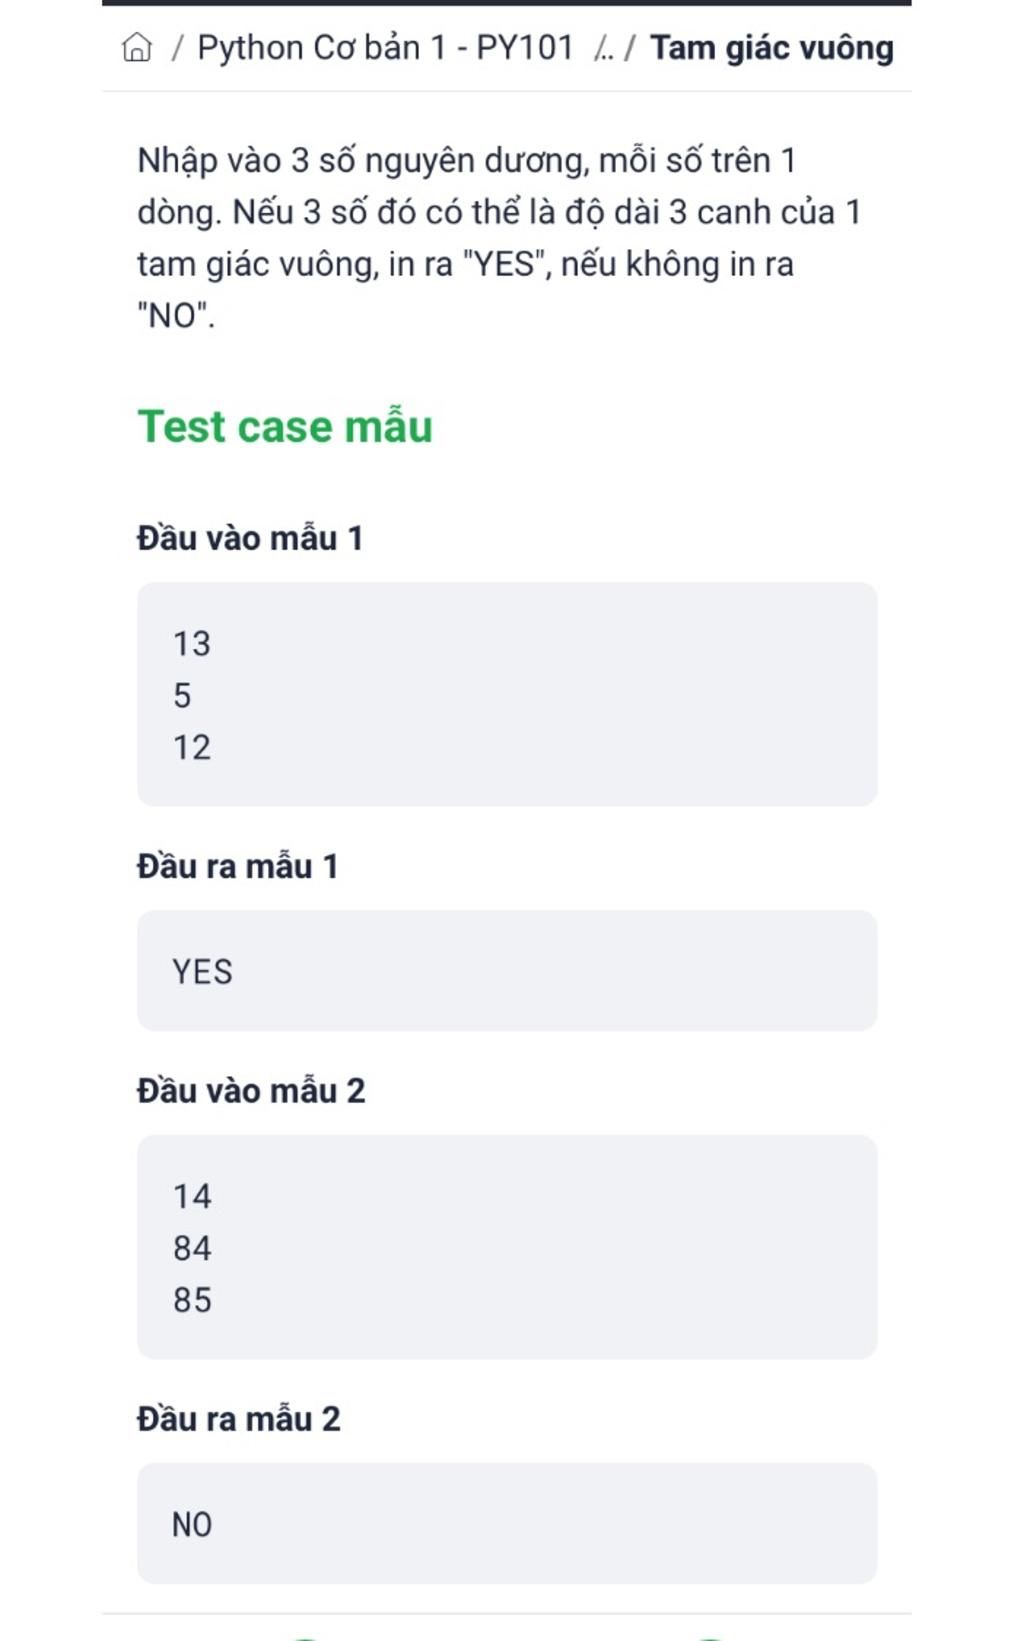Viewport: 1024px width, 1641px height.
Task: Expand the collapsed '..' breadcrumb segment
Action: [603, 49]
